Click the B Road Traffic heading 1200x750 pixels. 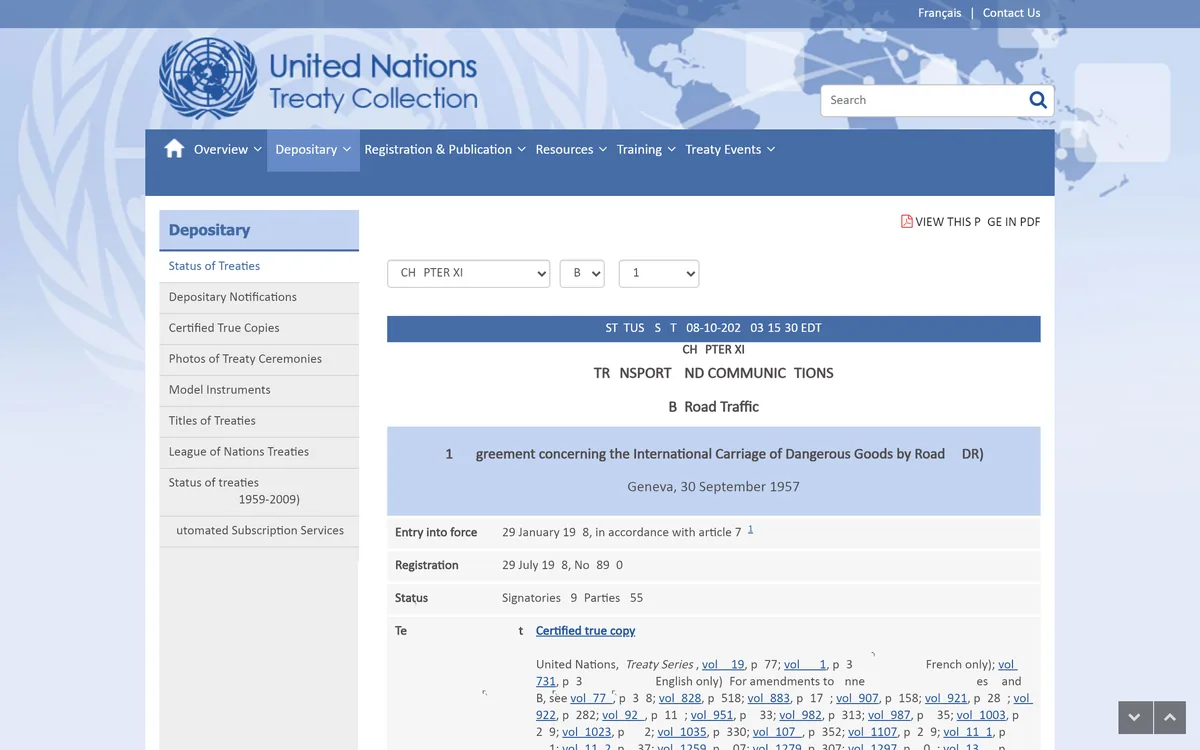714,407
